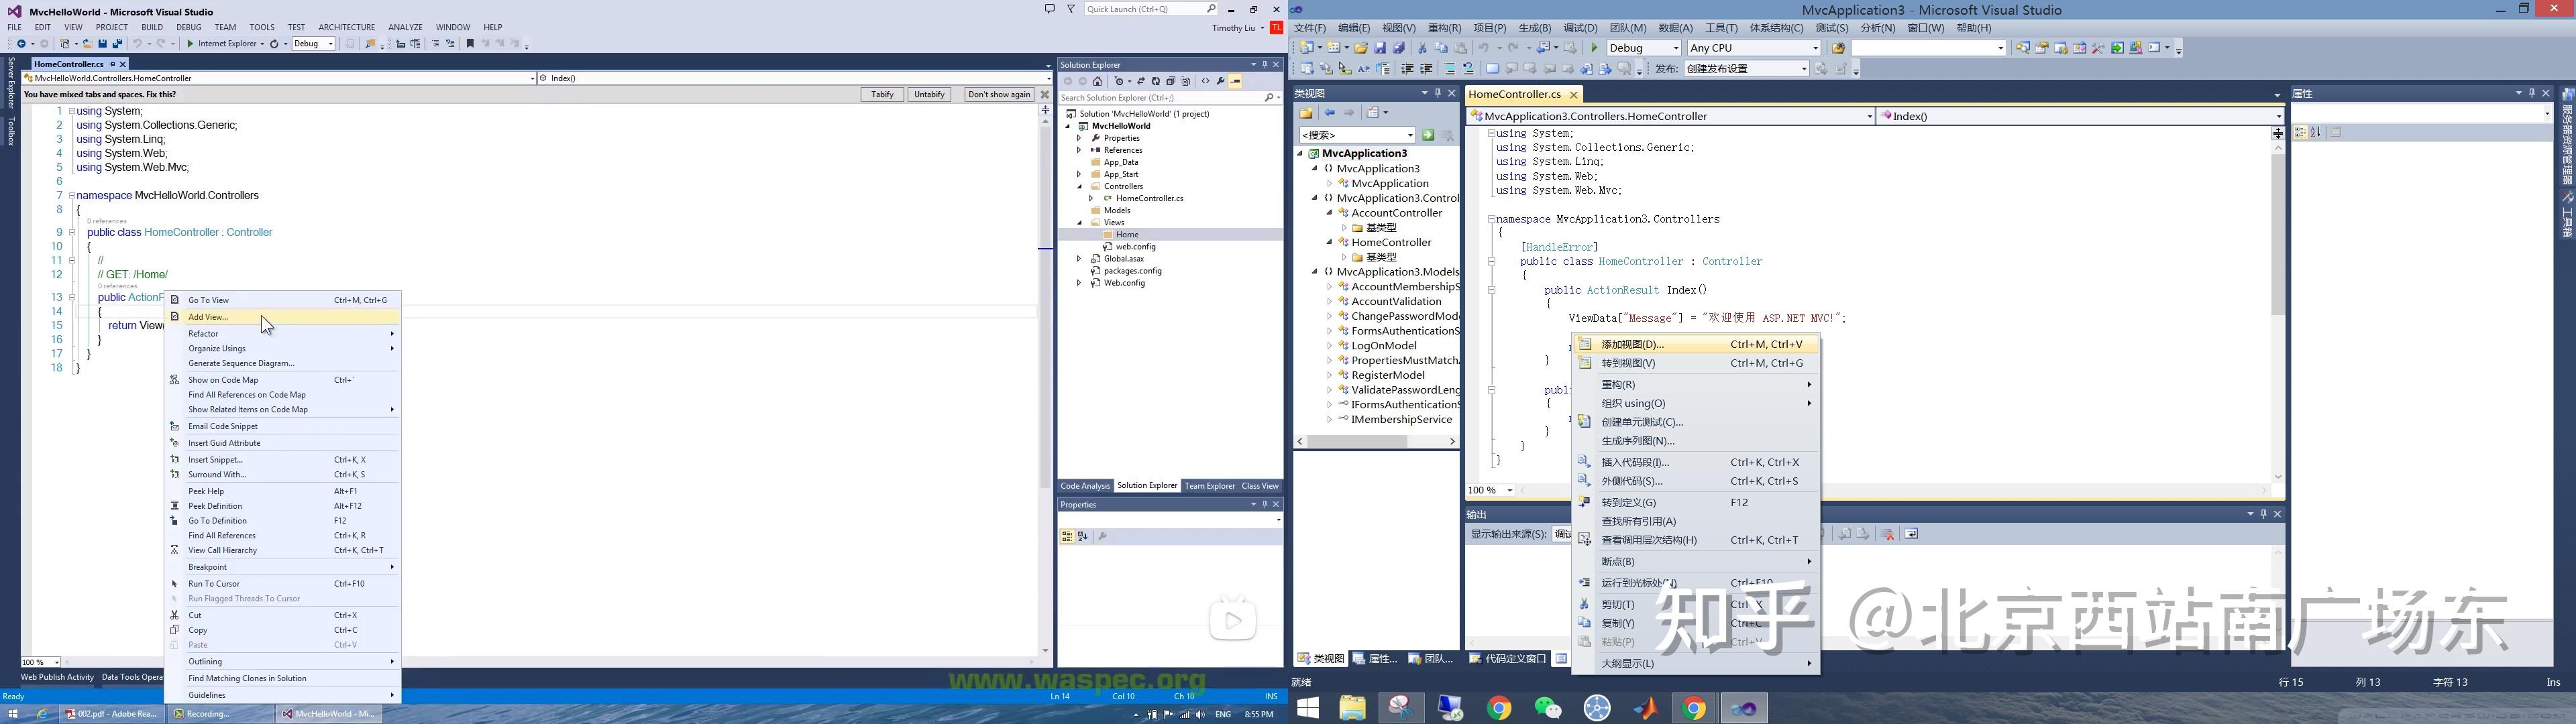Click the right code editor vertical scrollbar thumb
Screen dimensions: 2576x724
pos(2277,235)
